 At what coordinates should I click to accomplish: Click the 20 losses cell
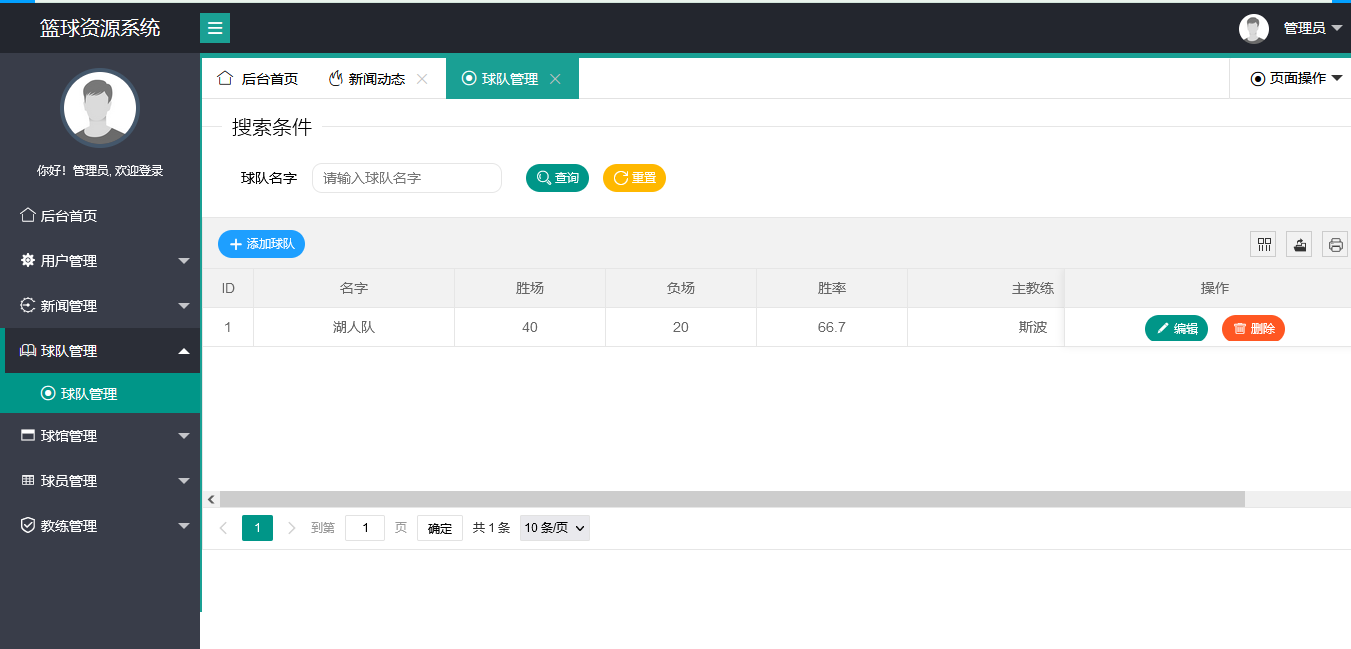(681, 327)
